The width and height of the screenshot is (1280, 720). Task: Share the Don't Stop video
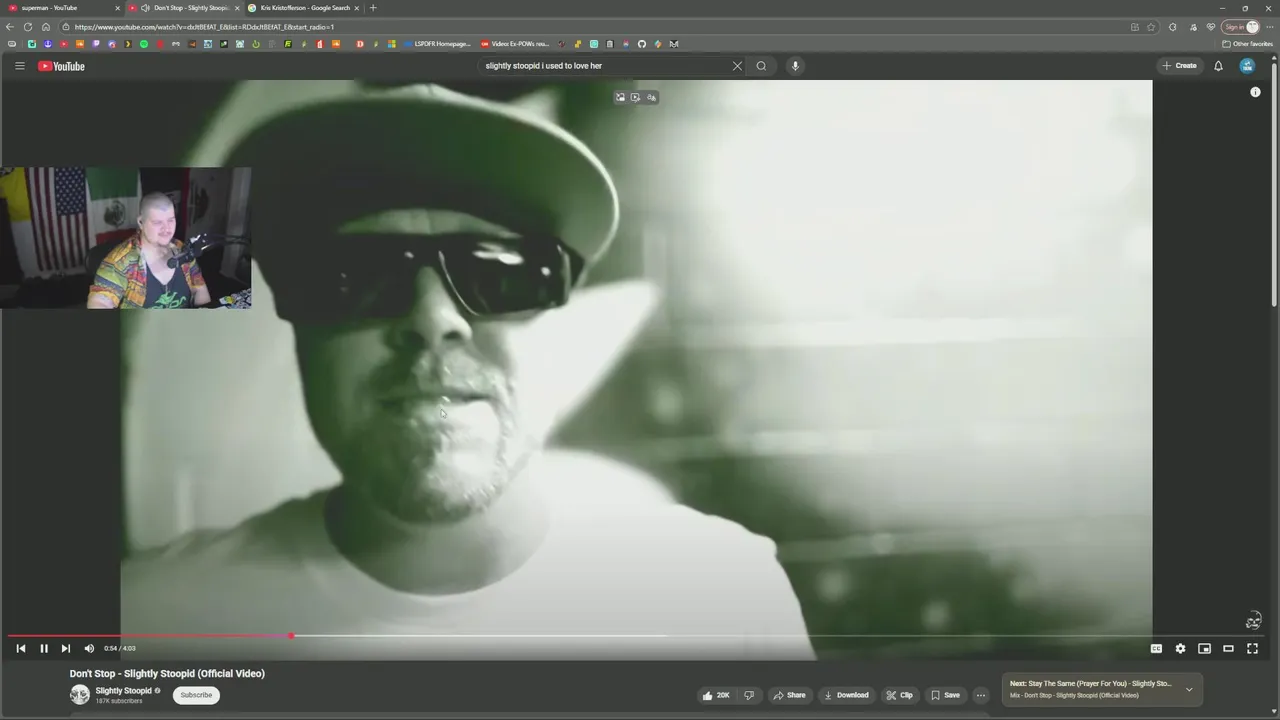tap(789, 695)
